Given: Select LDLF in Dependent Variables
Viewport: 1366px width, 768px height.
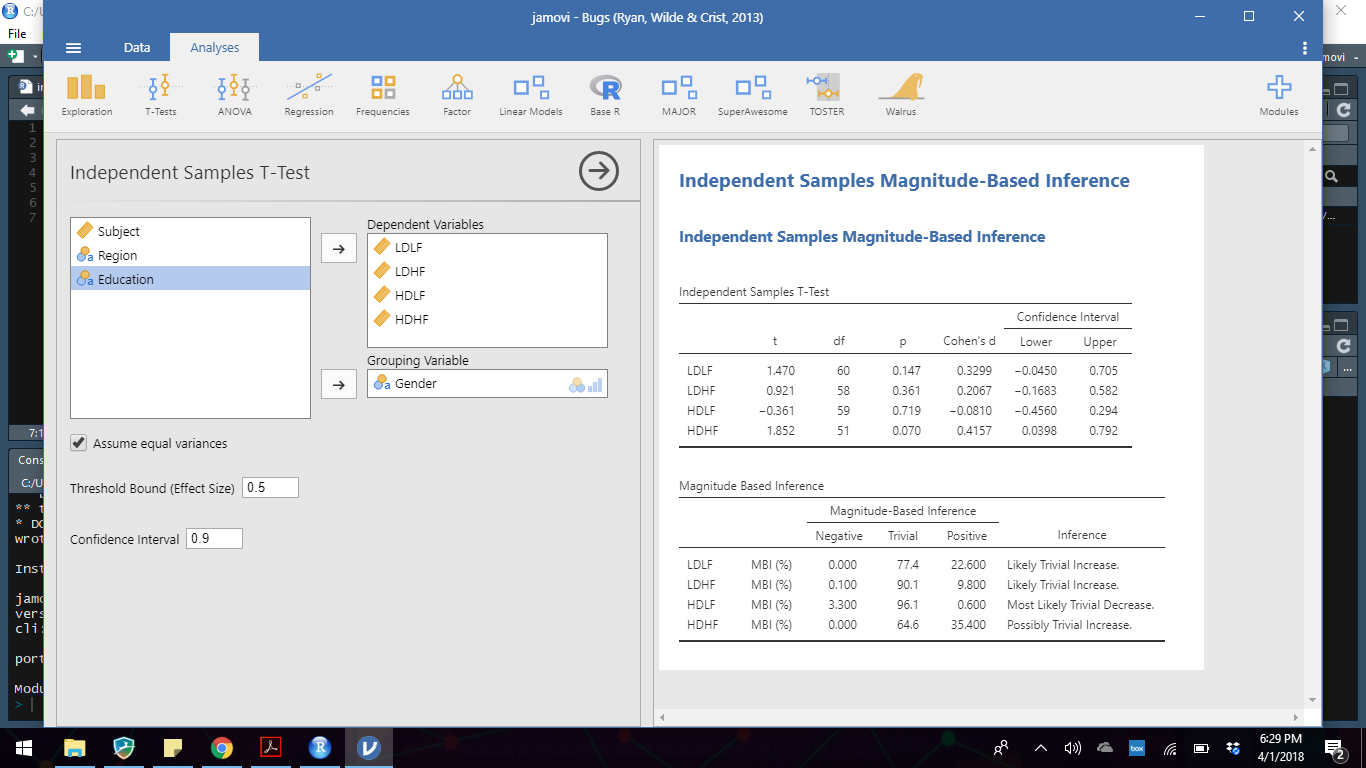Looking at the screenshot, I should pos(487,247).
